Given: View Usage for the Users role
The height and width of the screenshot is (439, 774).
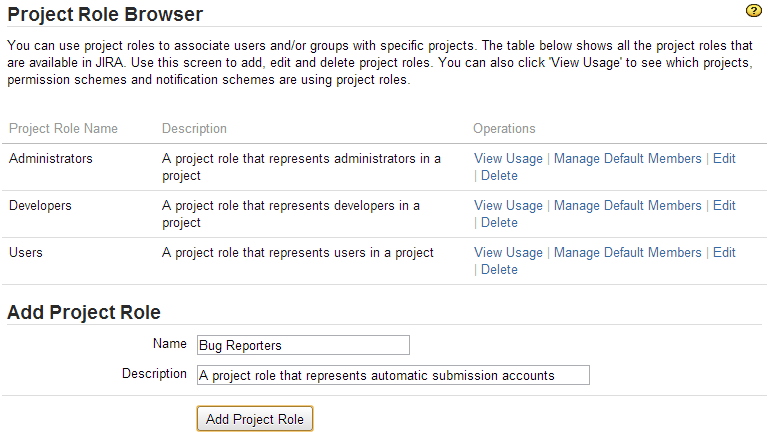Looking at the screenshot, I should click(x=508, y=252).
